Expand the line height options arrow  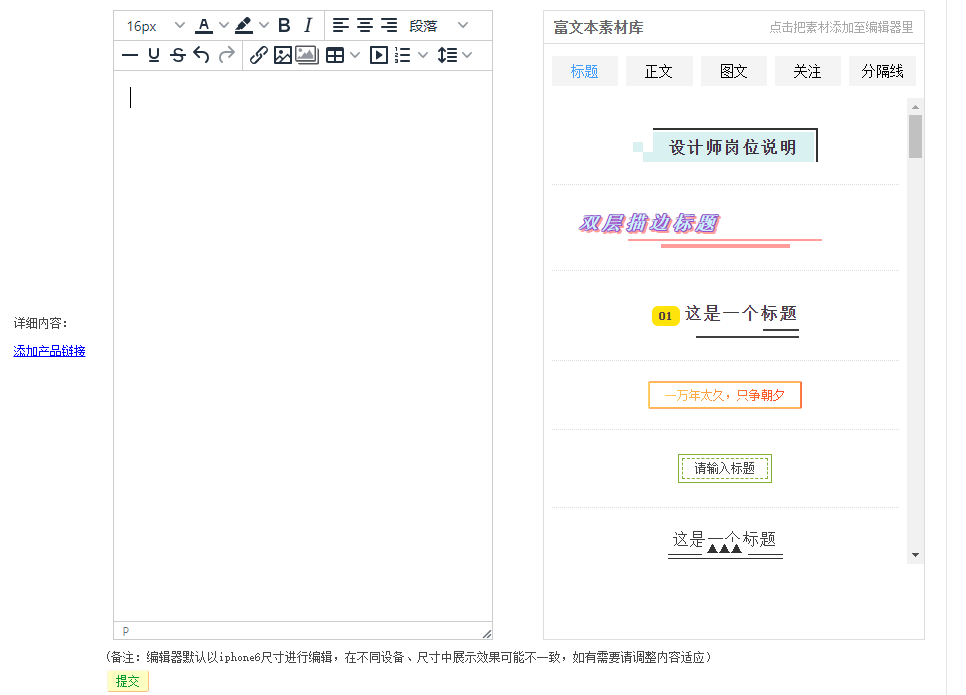point(467,55)
